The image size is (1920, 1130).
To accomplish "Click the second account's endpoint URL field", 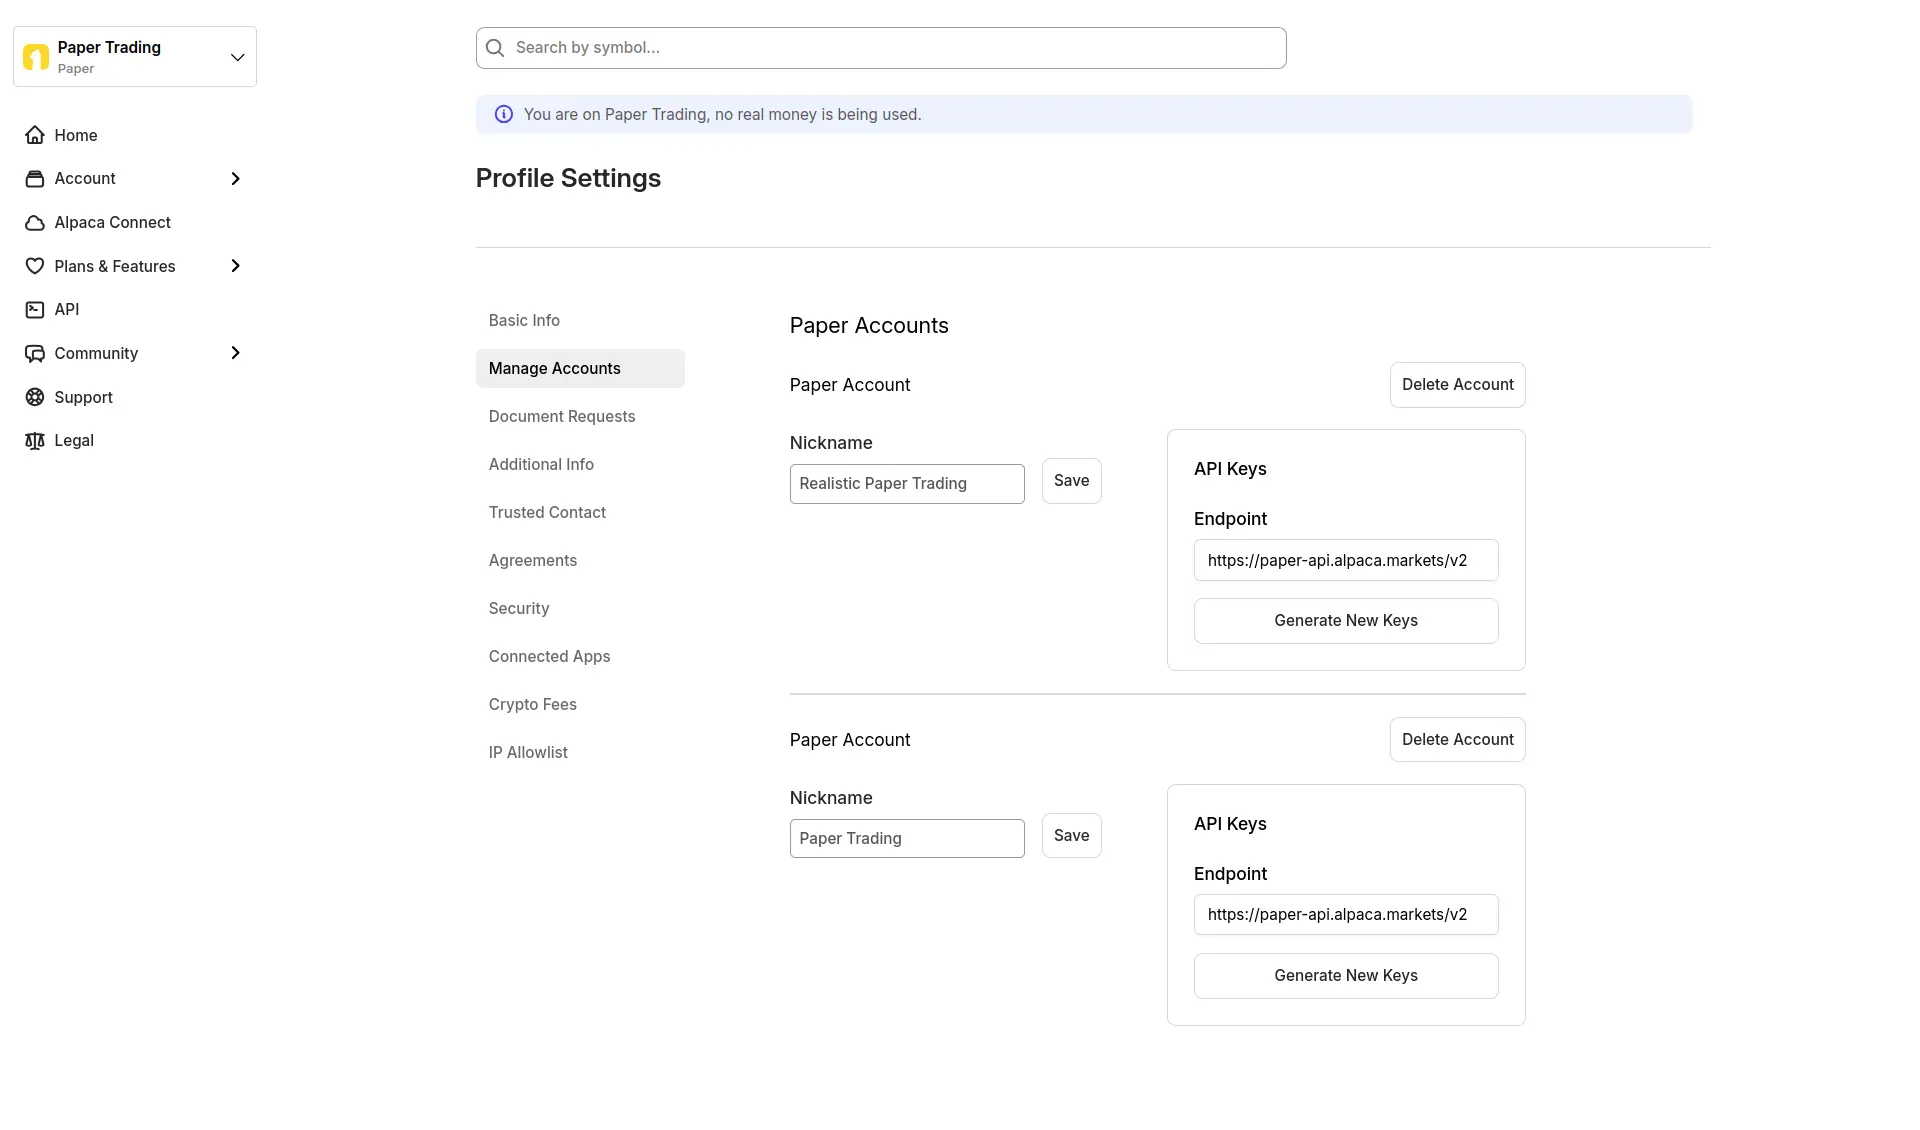I will (1346, 915).
